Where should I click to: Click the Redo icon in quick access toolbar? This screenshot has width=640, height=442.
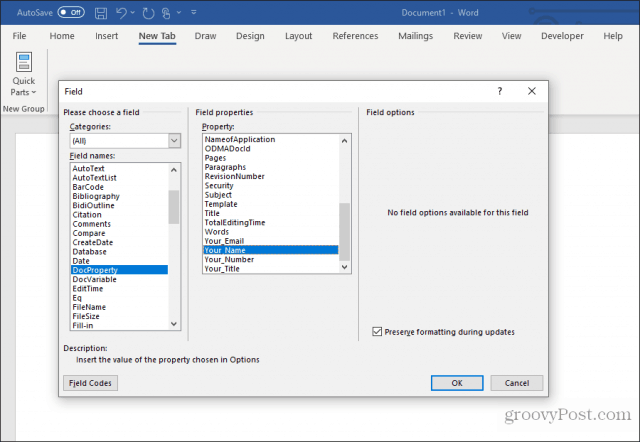pyautogui.click(x=148, y=13)
